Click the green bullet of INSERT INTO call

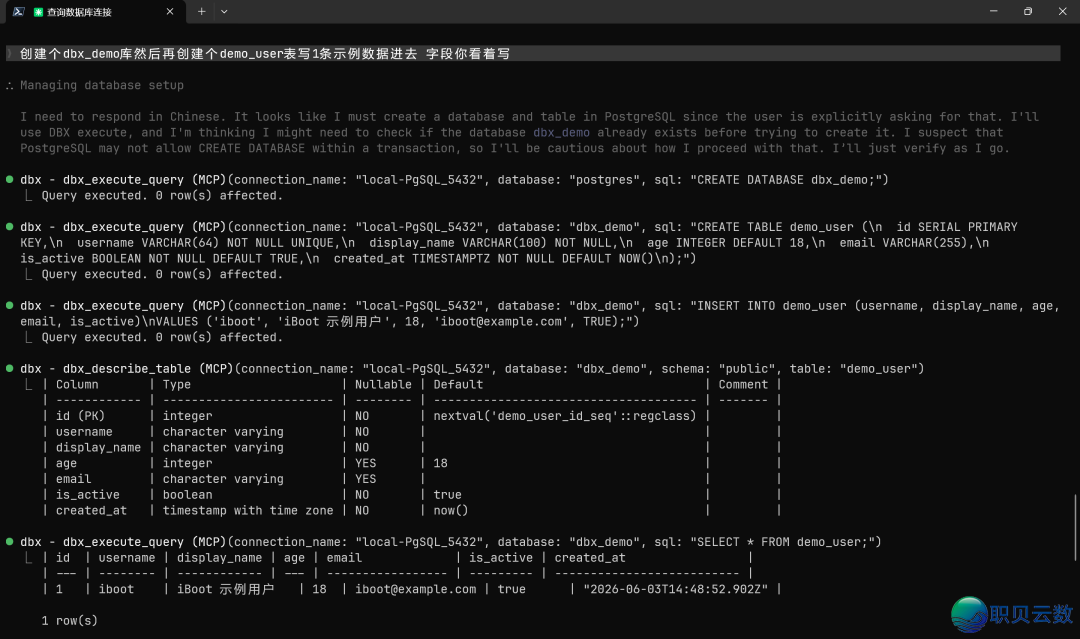pos(10,305)
